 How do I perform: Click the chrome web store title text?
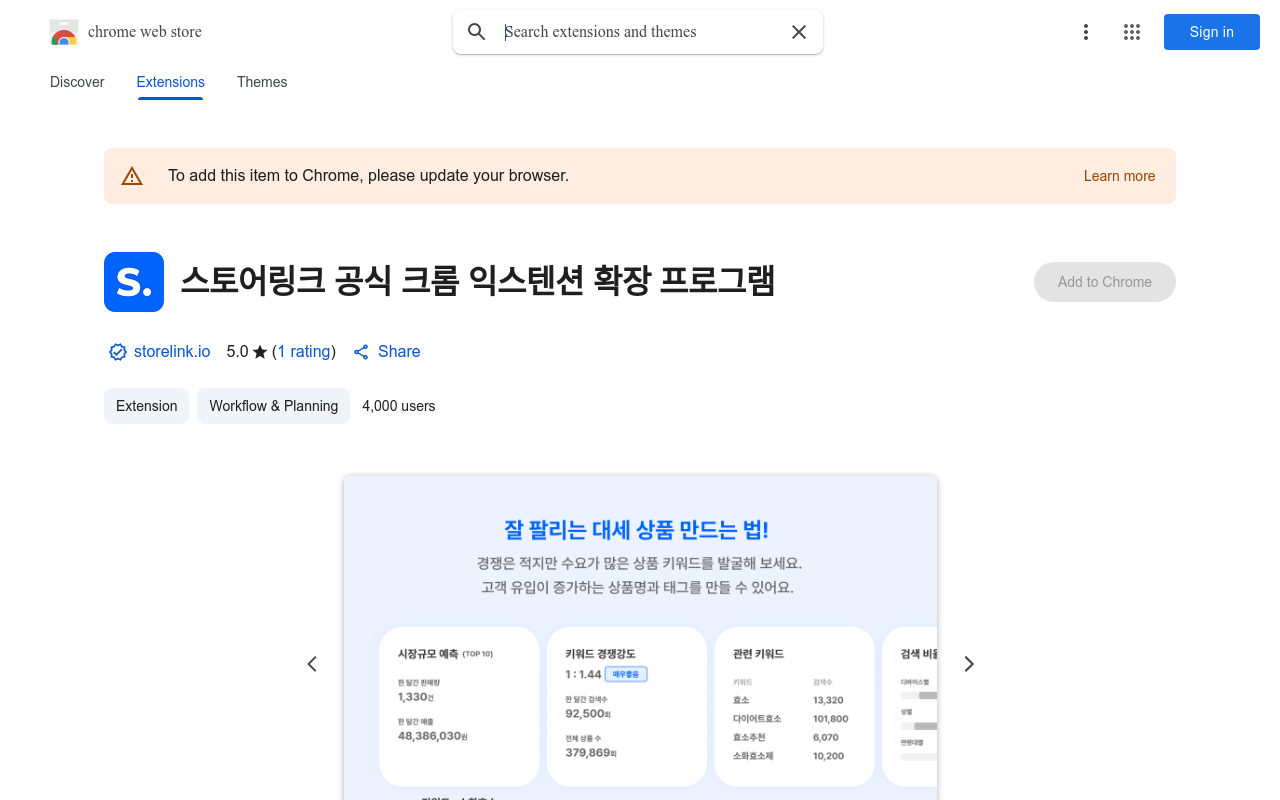point(145,32)
